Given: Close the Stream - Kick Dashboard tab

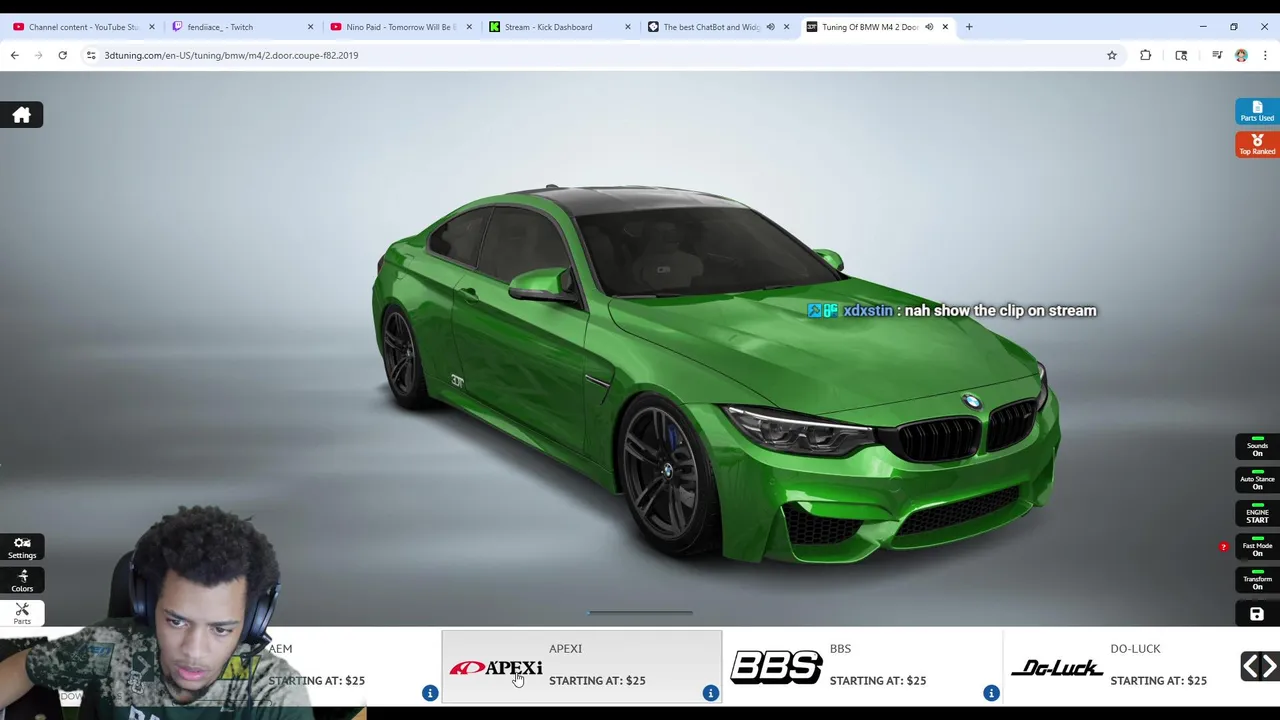Looking at the screenshot, I should pos(627,27).
